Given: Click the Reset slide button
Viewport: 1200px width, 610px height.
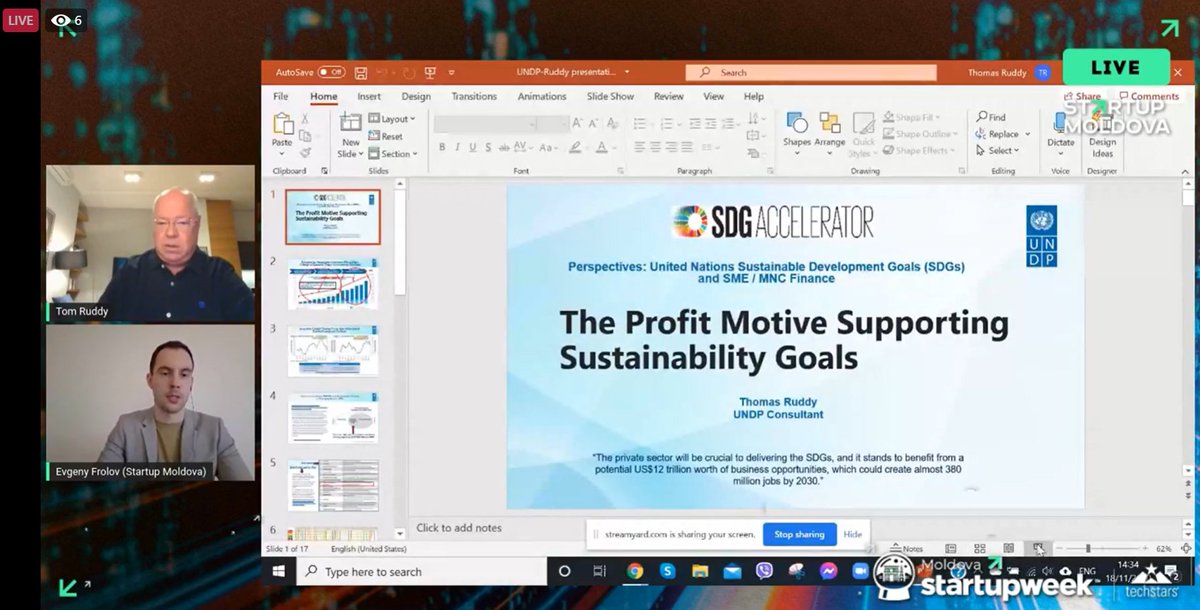Looking at the screenshot, I should (x=386, y=136).
